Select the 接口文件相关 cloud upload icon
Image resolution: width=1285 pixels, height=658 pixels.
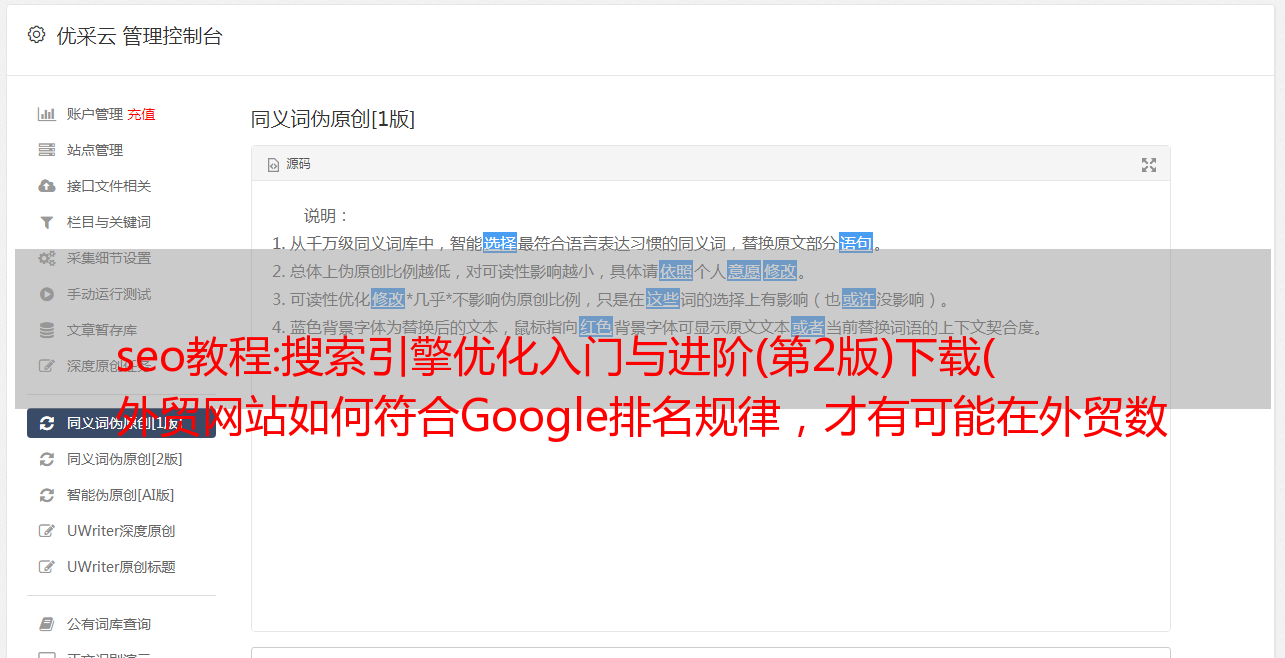[46, 186]
